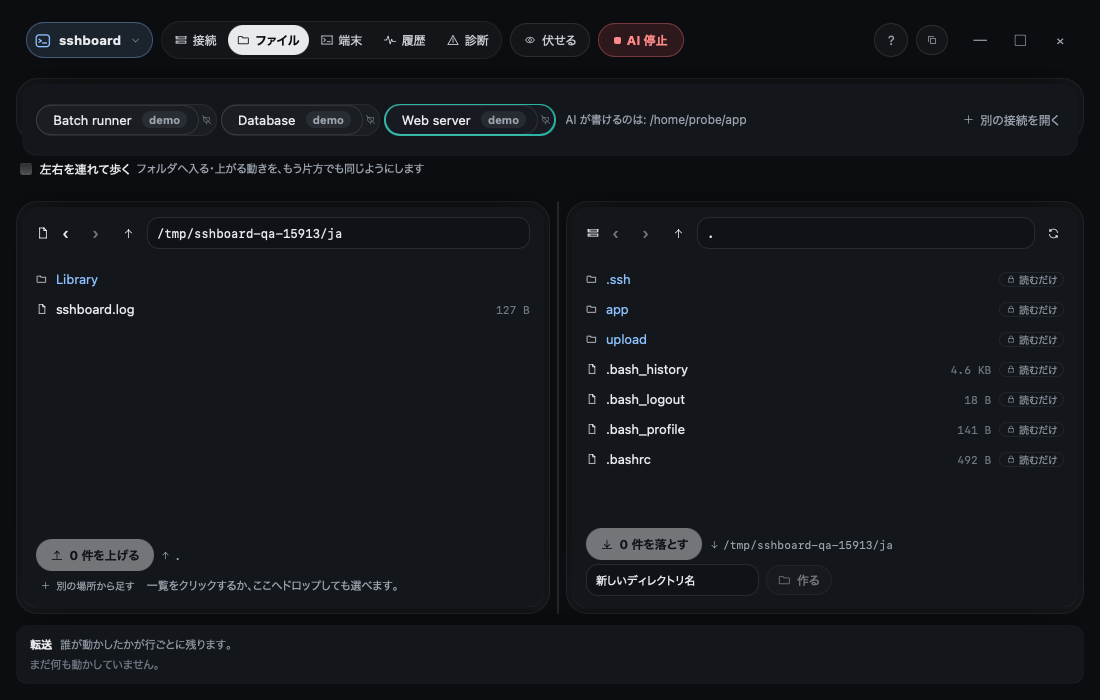Click 別の場所から足す link
This screenshot has width=1100, height=700.
point(88,586)
